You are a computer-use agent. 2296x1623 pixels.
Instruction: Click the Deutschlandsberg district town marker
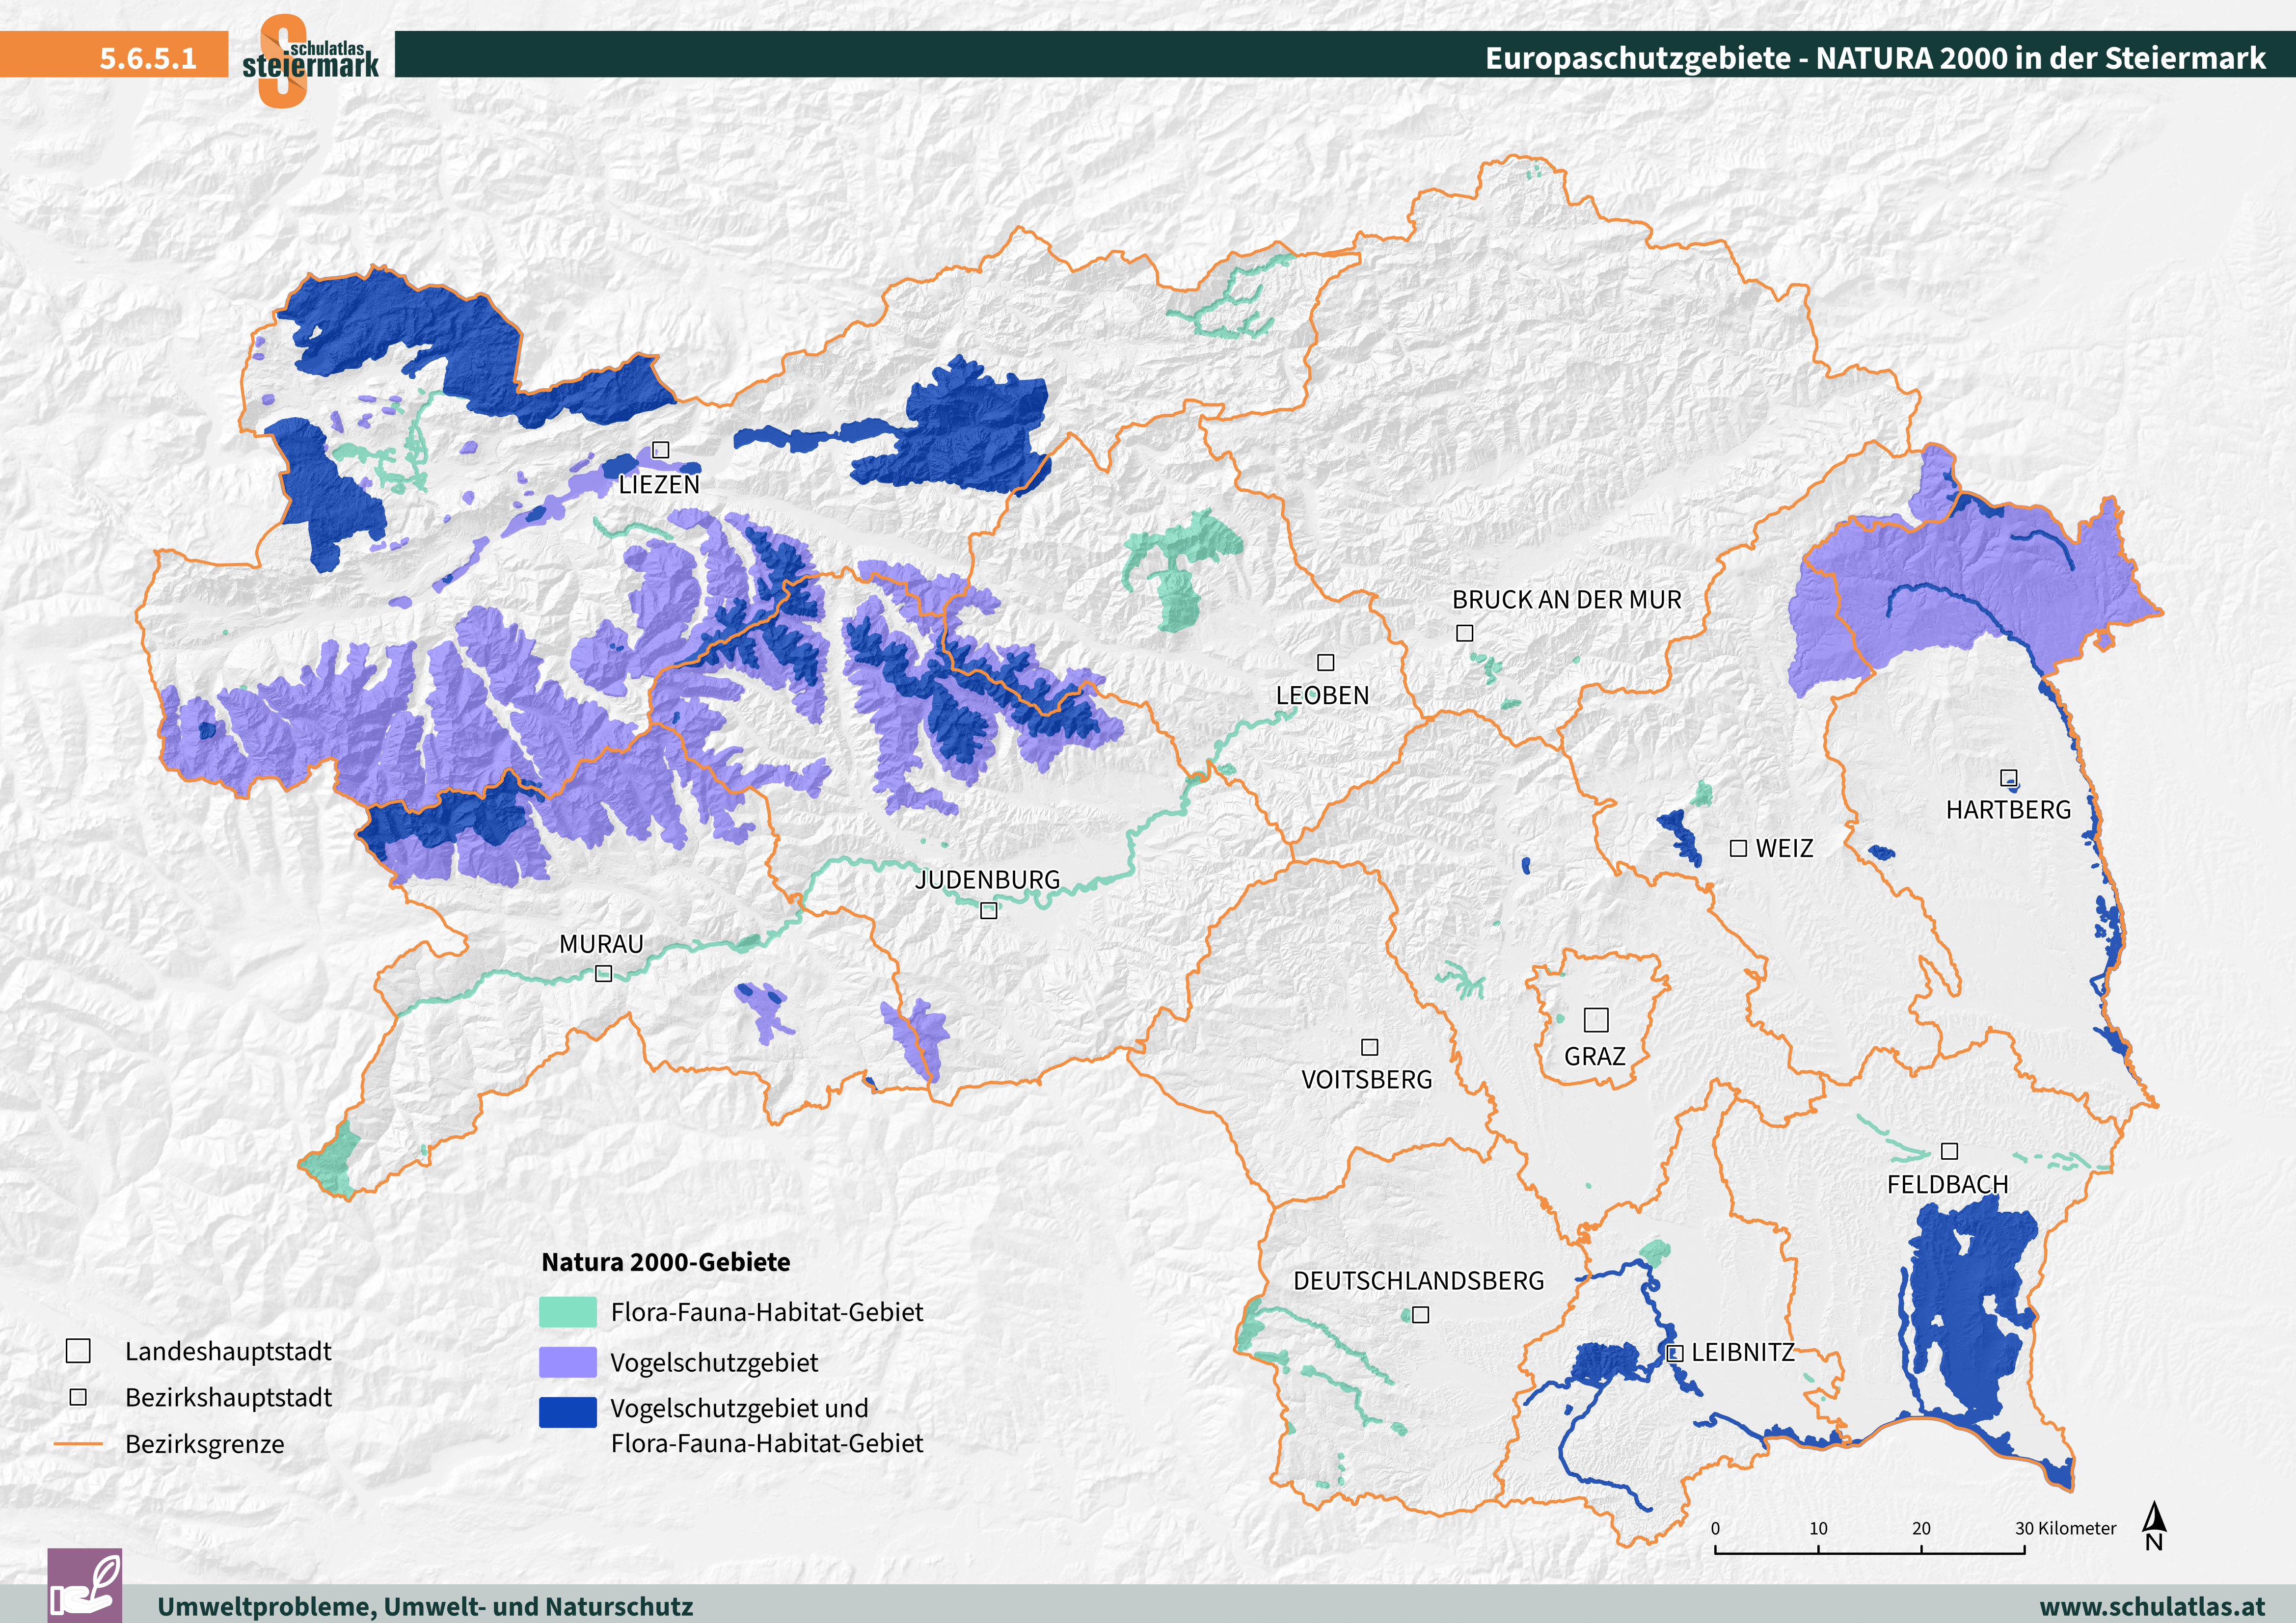pos(1421,1315)
